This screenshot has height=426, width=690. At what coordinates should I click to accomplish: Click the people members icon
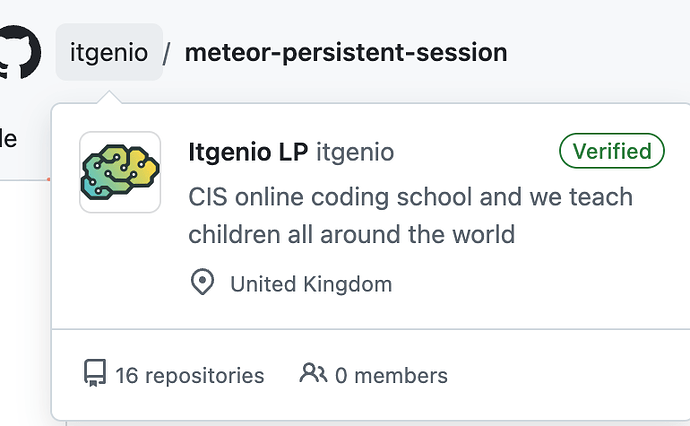coord(313,373)
